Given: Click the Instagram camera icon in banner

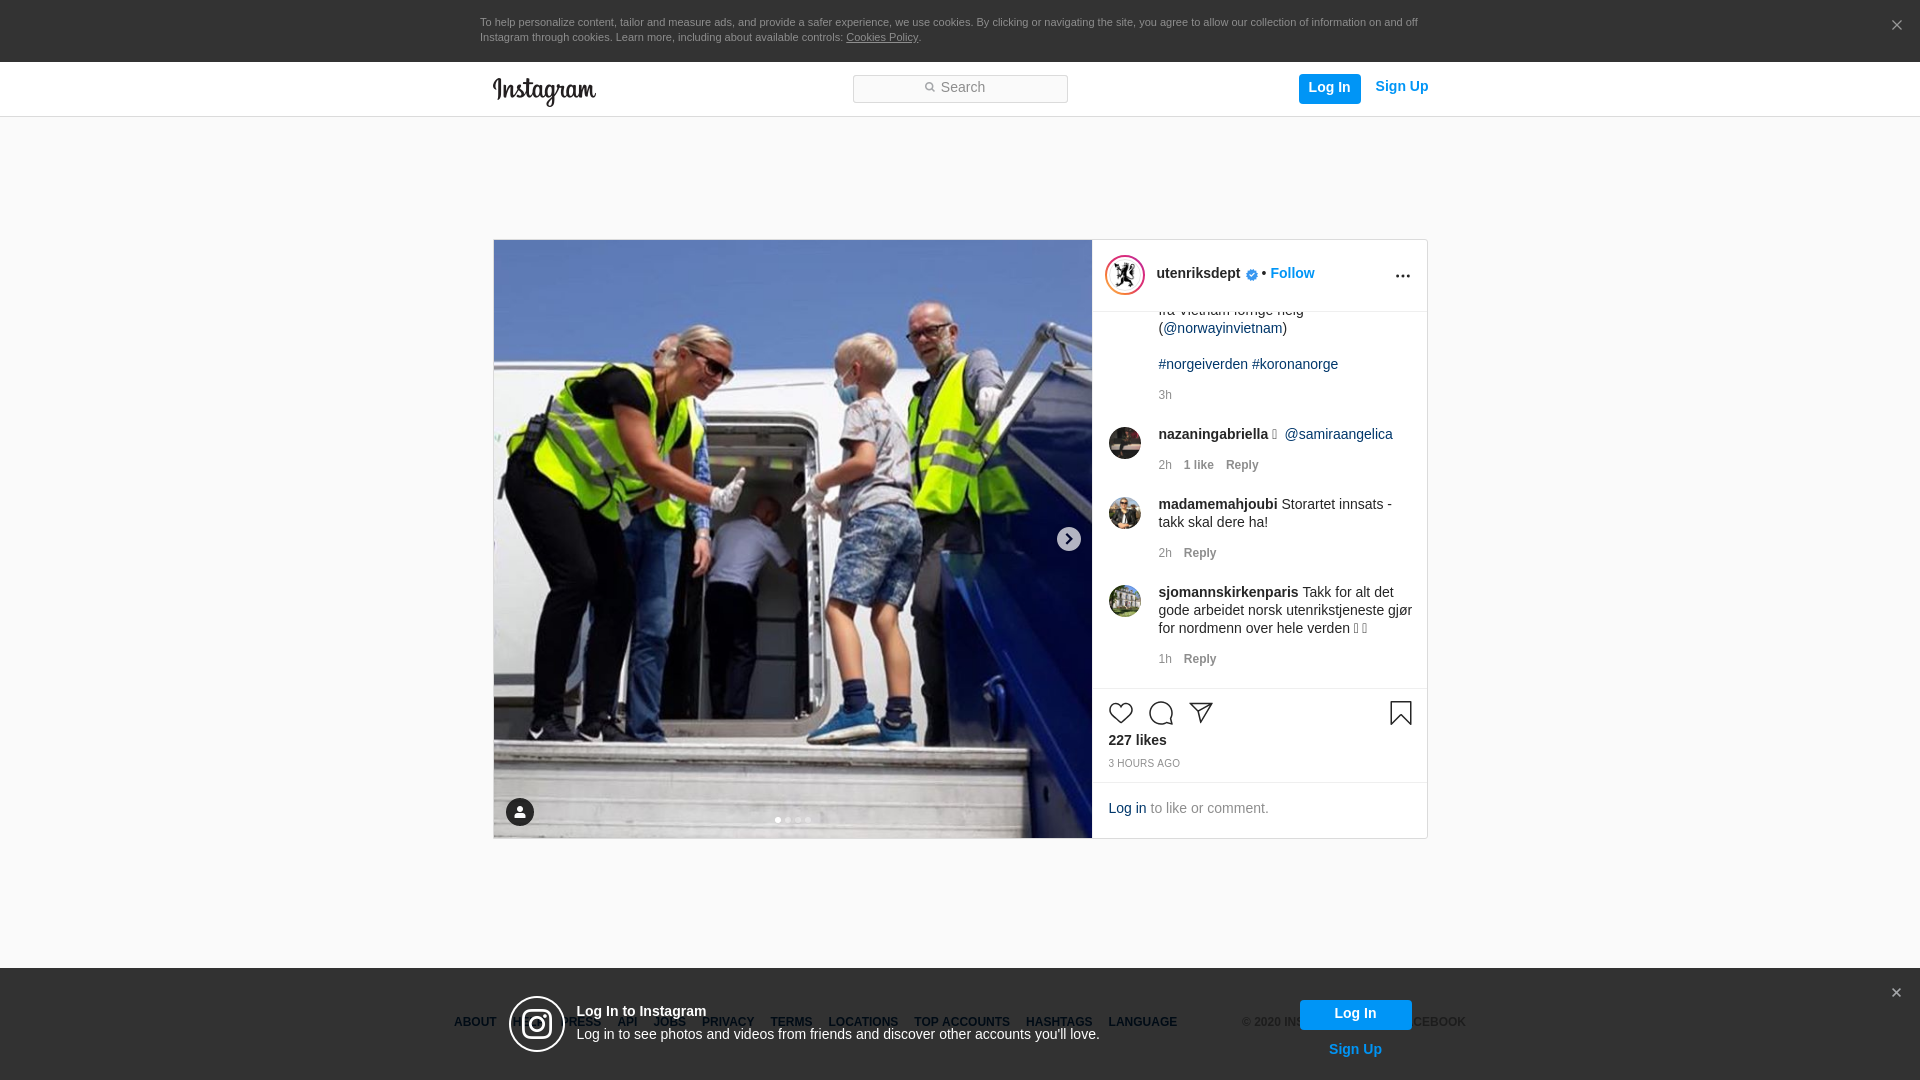Looking at the screenshot, I should coord(536,1024).
